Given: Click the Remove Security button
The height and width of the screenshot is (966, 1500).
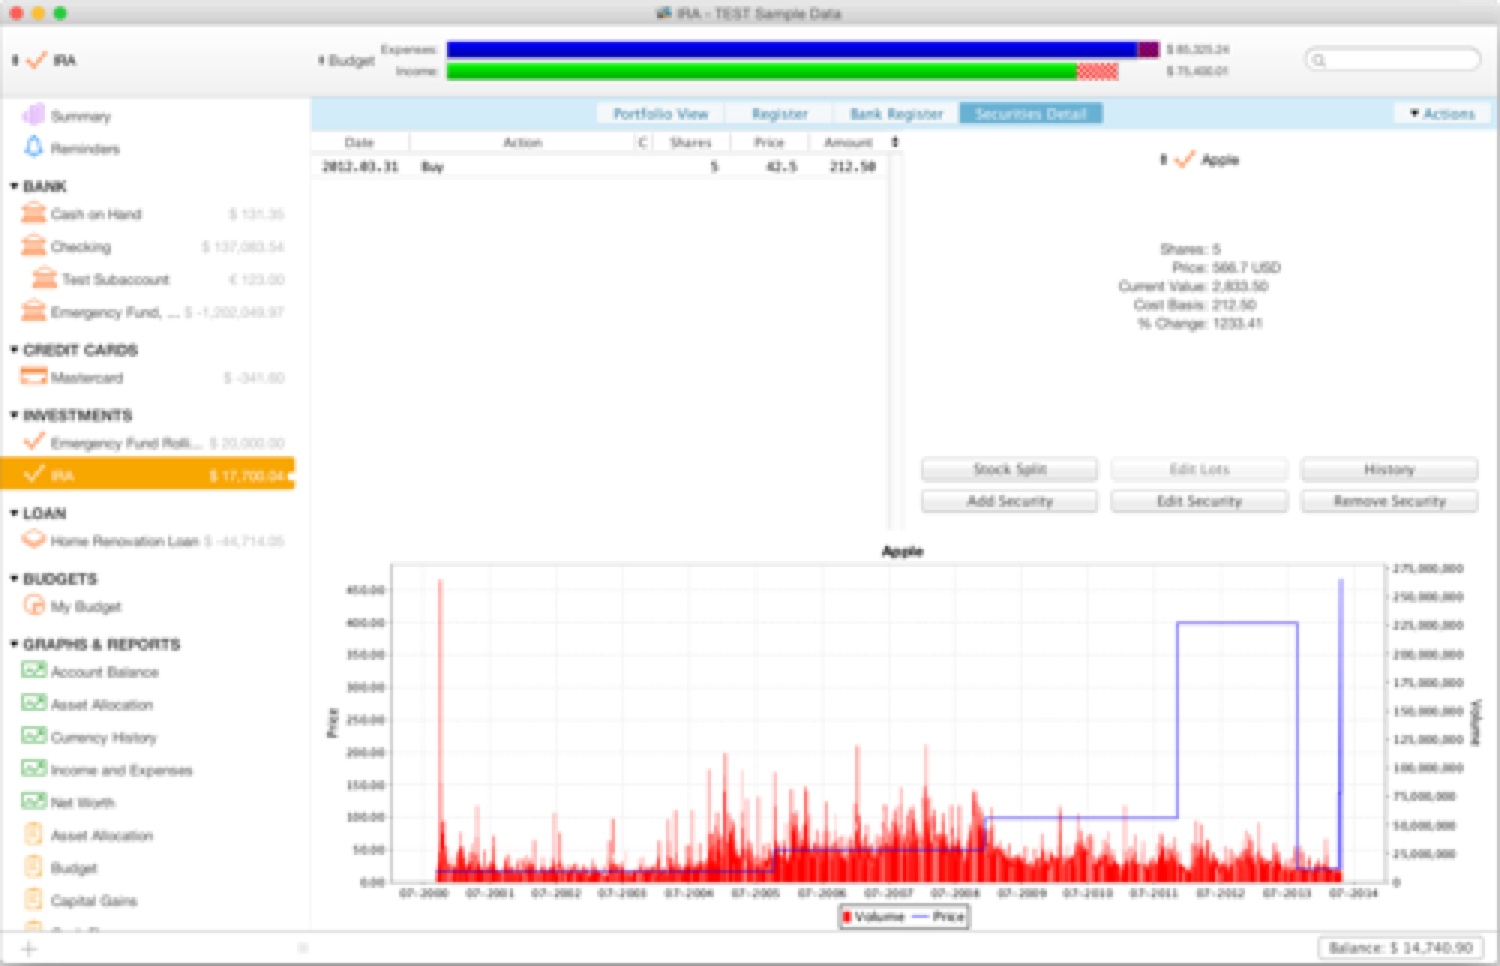Looking at the screenshot, I should (x=1389, y=501).
